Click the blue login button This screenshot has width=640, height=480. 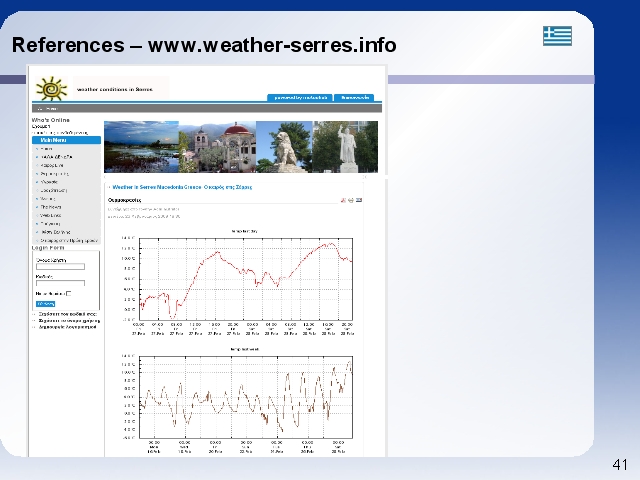pyautogui.click(x=45, y=304)
